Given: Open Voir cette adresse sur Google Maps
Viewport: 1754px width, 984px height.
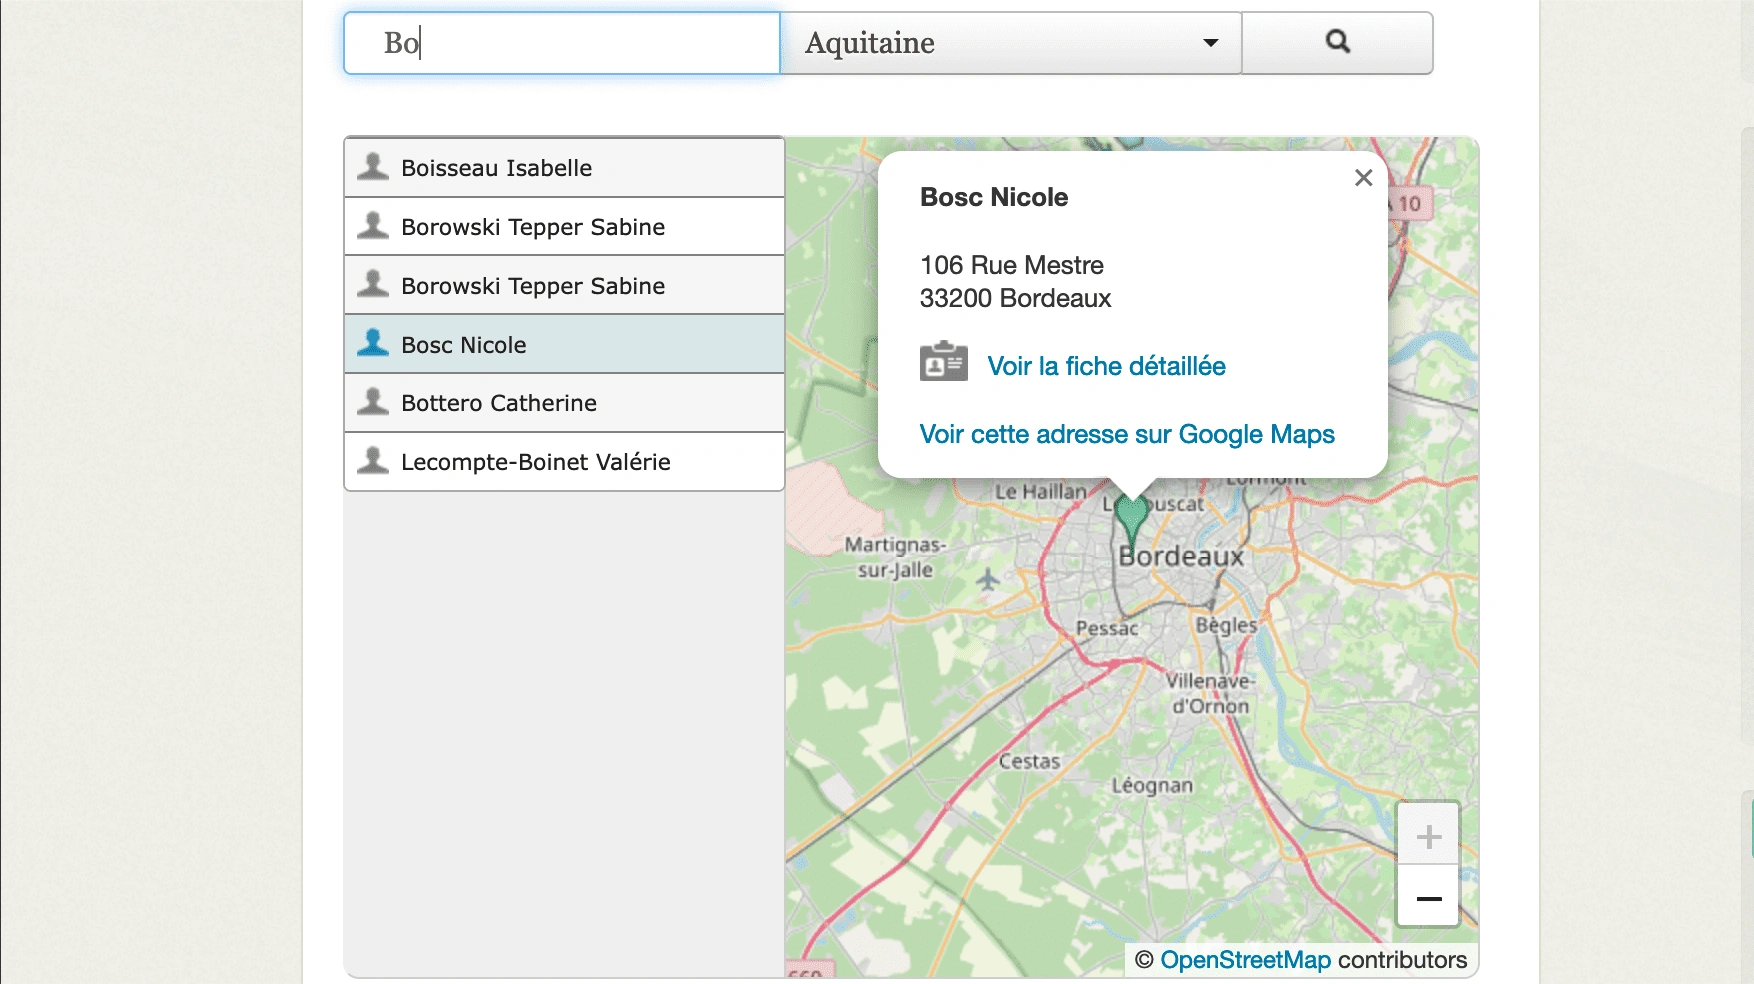Looking at the screenshot, I should click(x=1127, y=434).
